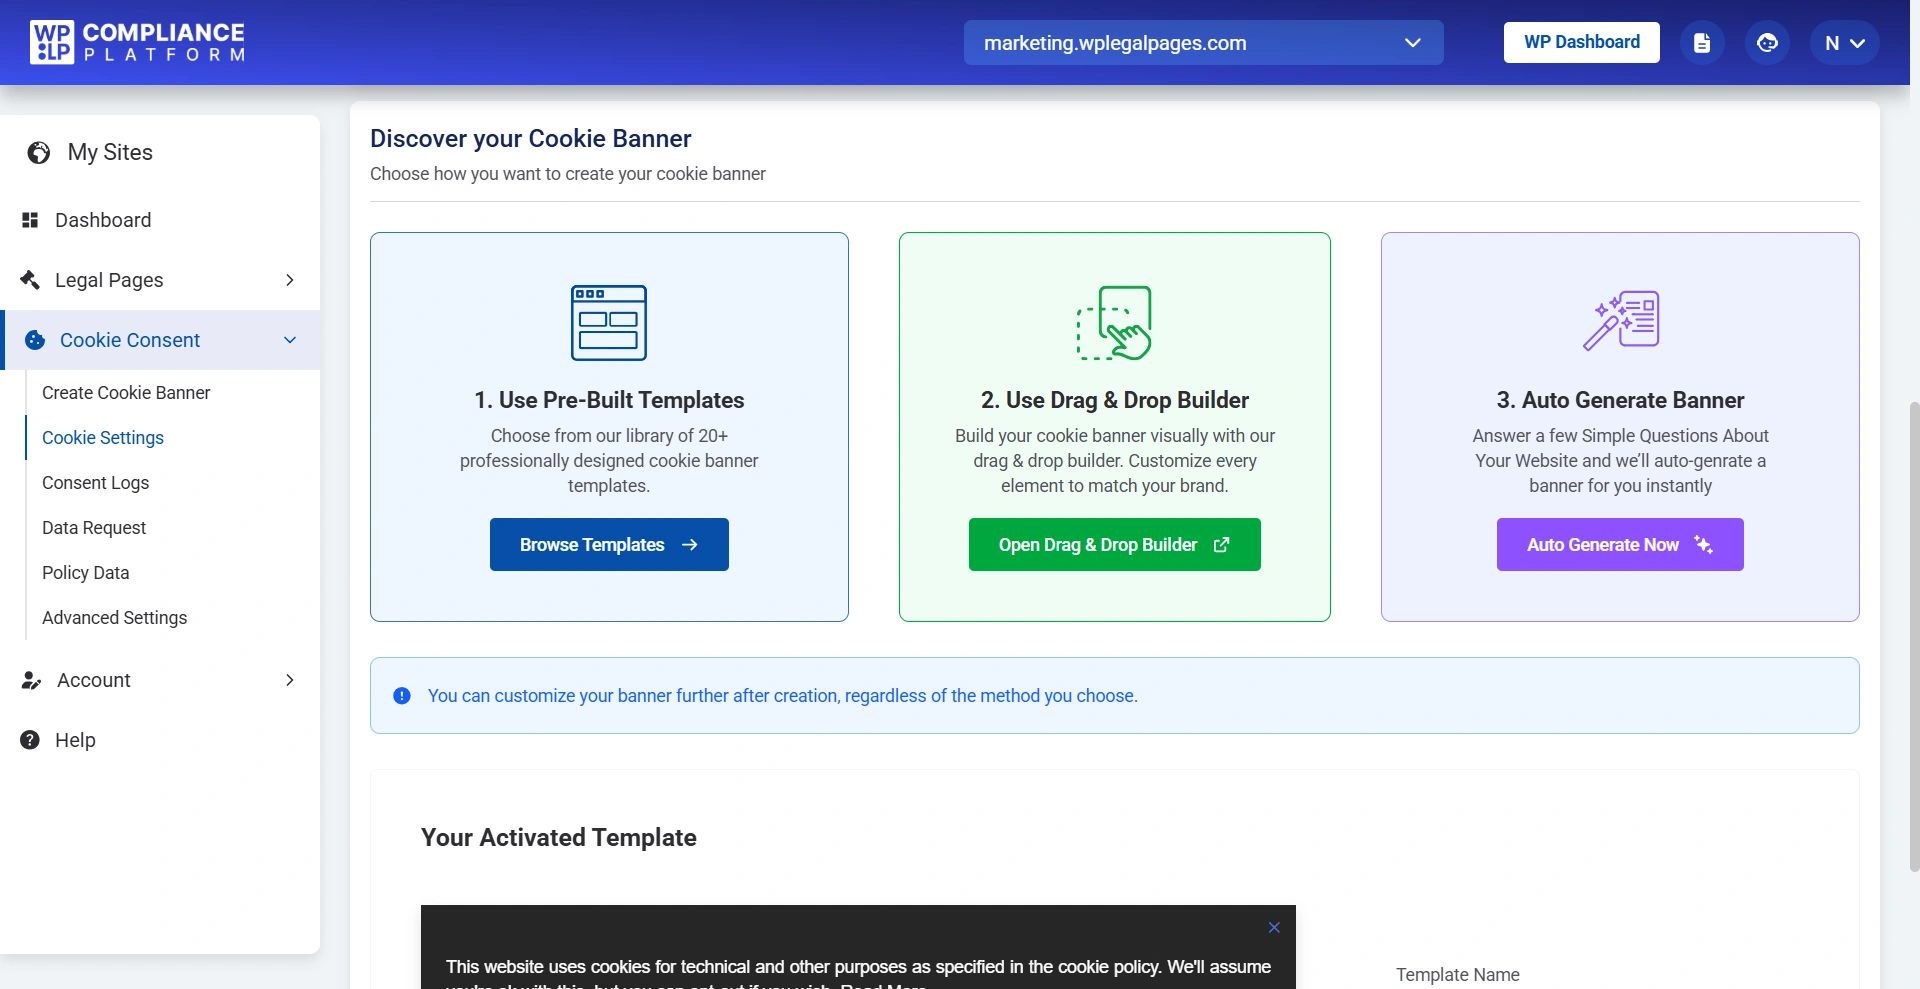
Task: Click the page vertical scrollbar
Action: coord(1914,636)
